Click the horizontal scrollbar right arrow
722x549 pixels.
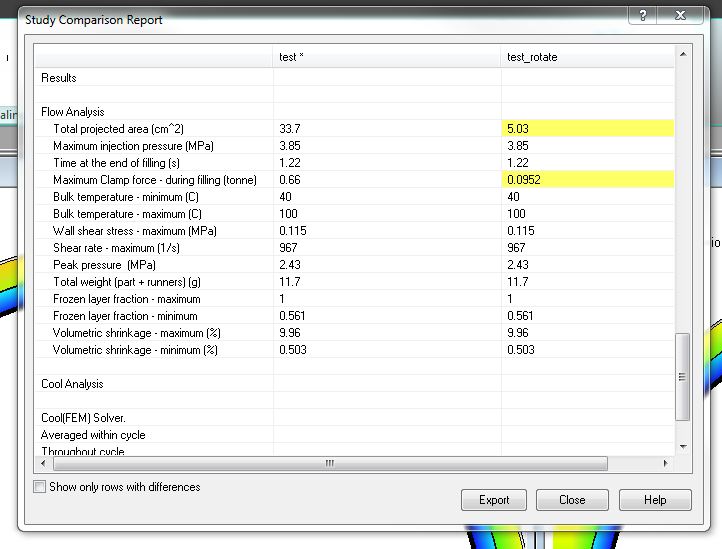pos(665,463)
